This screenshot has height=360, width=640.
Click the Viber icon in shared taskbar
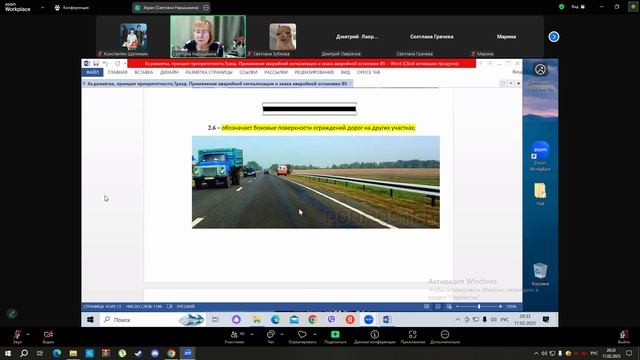point(331,320)
